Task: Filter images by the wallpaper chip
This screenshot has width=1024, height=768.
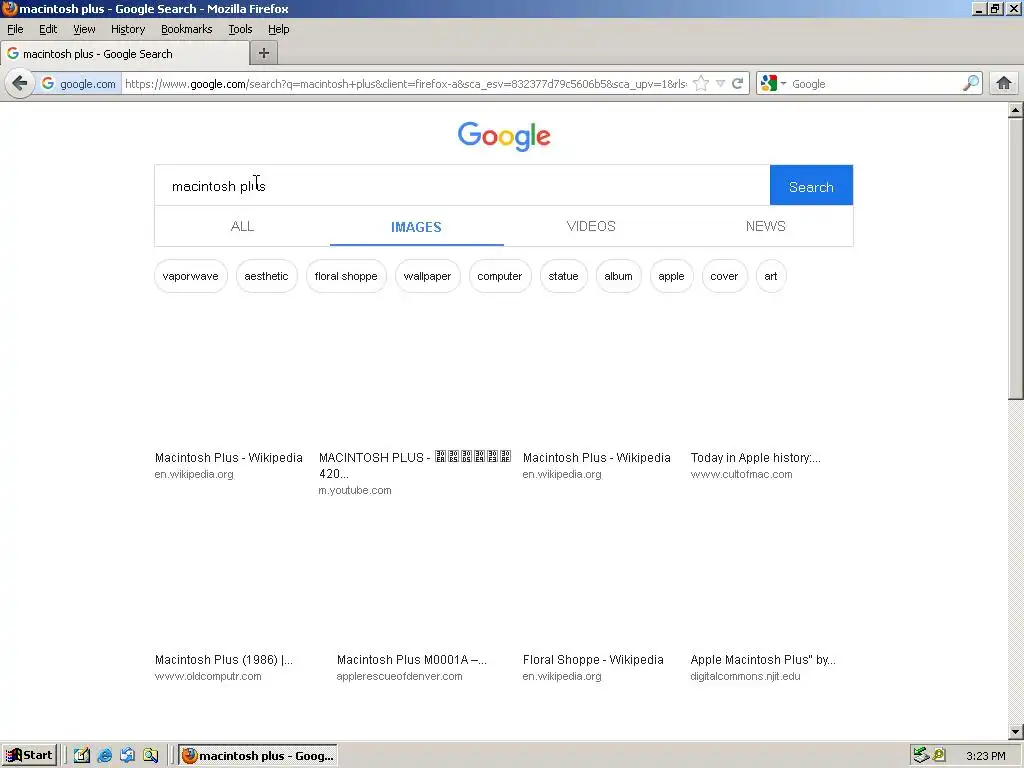Action: pos(427,276)
